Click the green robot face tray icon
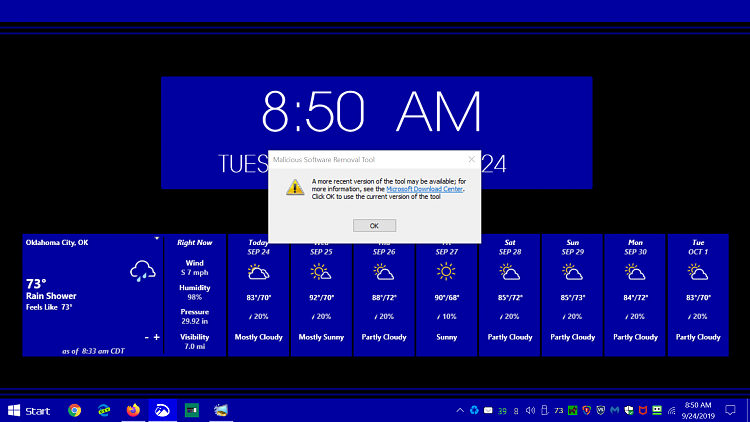Image resolution: width=750 pixels, height=422 pixels. [657, 411]
